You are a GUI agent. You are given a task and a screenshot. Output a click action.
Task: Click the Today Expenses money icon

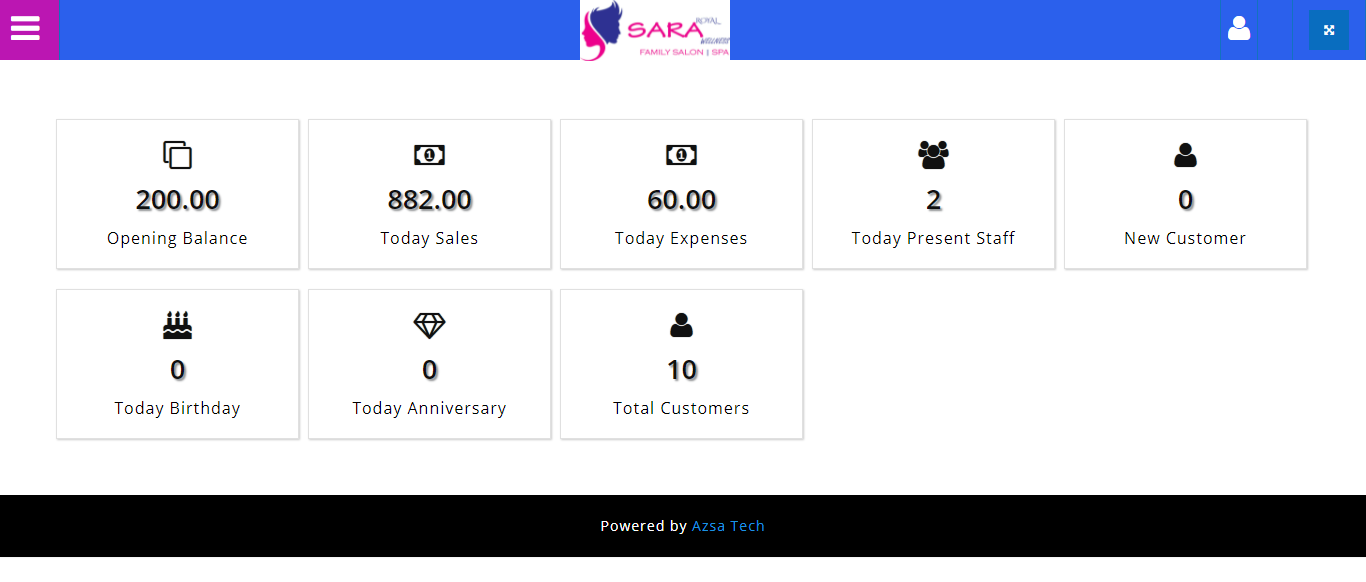(681, 155)
